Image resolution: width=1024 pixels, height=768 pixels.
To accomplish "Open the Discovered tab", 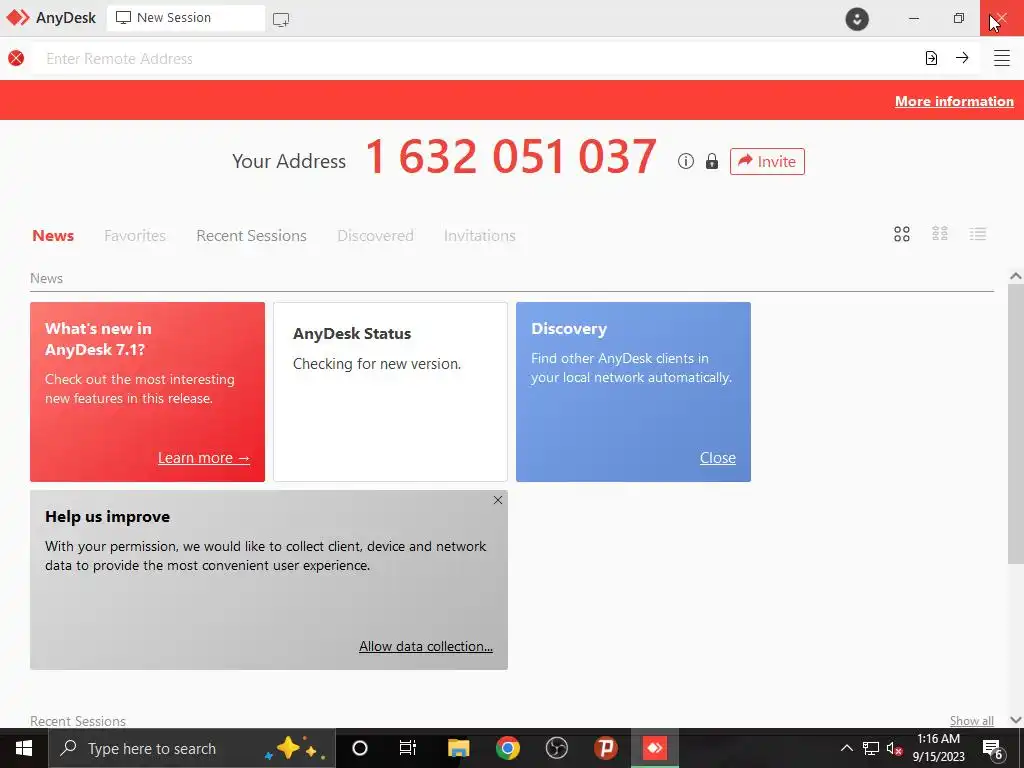I will coord(375,235).
